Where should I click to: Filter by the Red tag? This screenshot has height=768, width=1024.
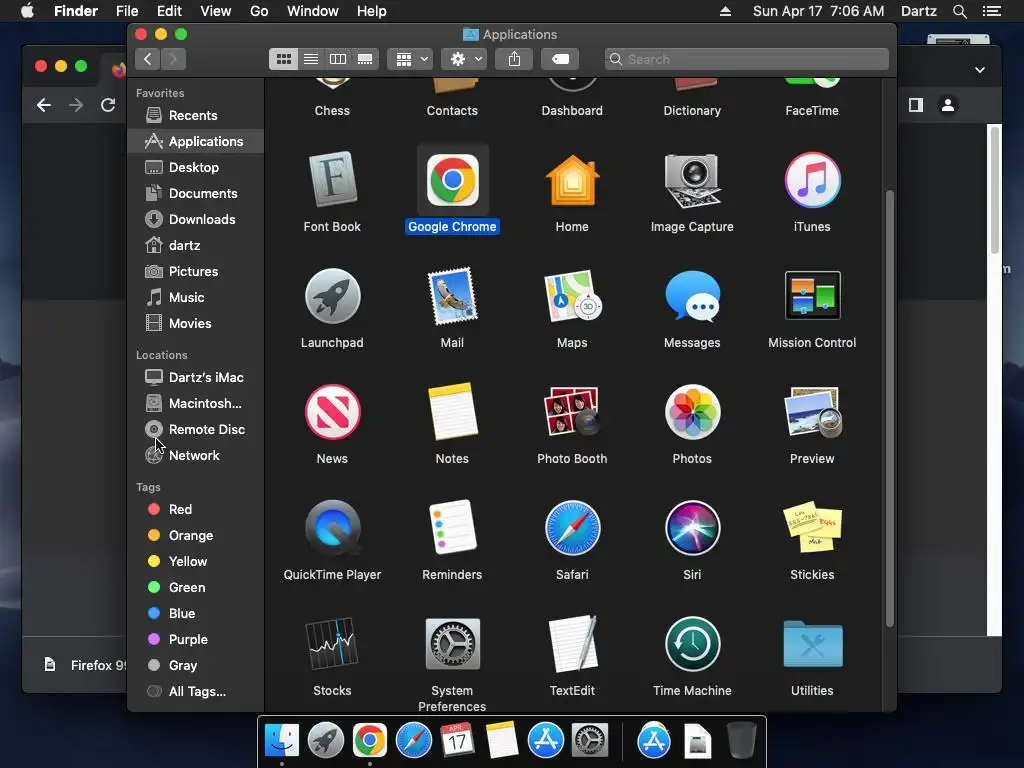[x=195, y=509]
